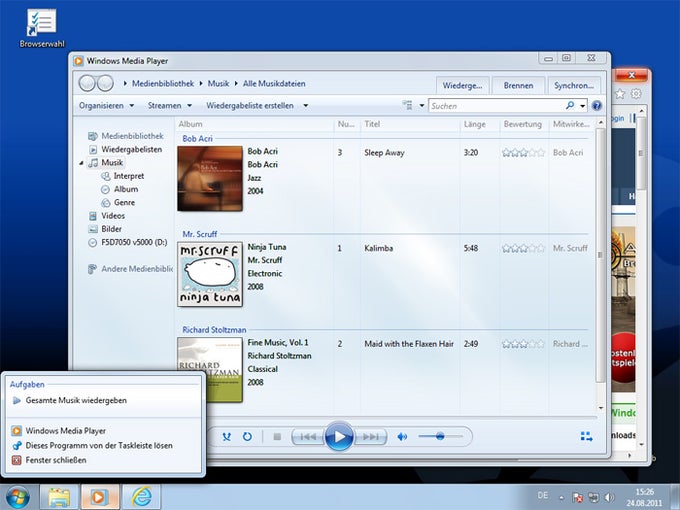Skip to next track
Screen dimensions: 680x510
click(x=371, y=437)
